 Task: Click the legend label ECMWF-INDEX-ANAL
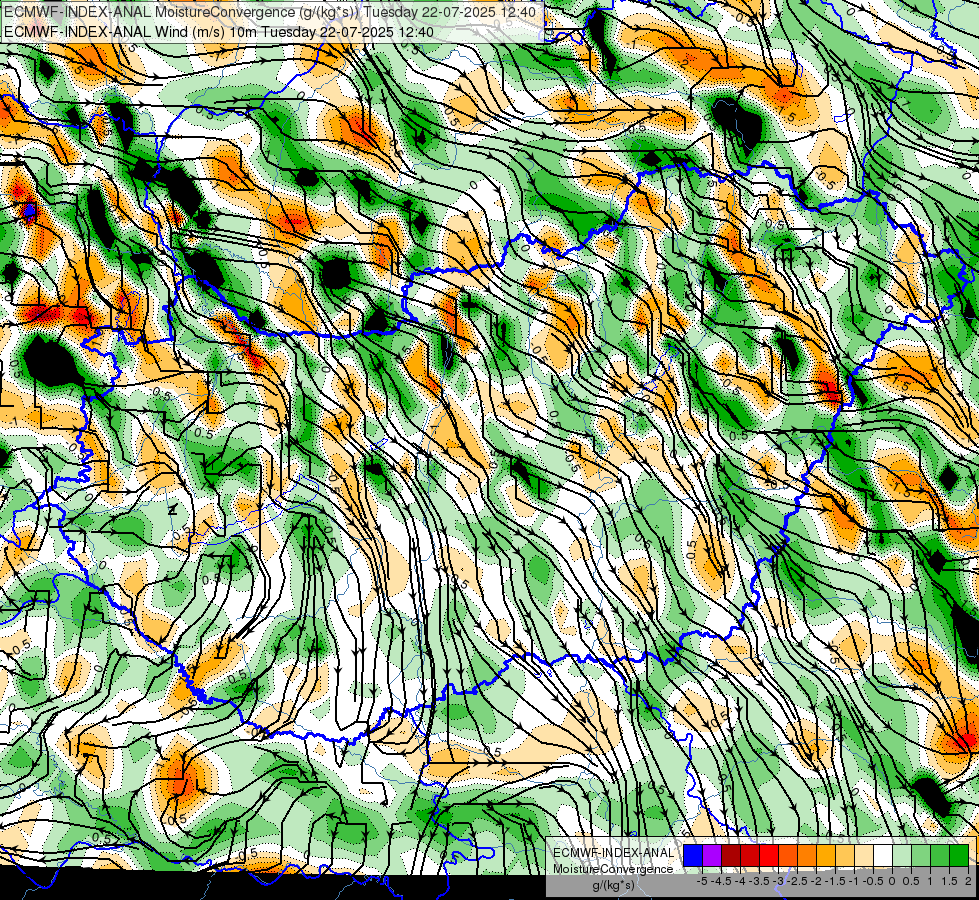tap(614, 853)
